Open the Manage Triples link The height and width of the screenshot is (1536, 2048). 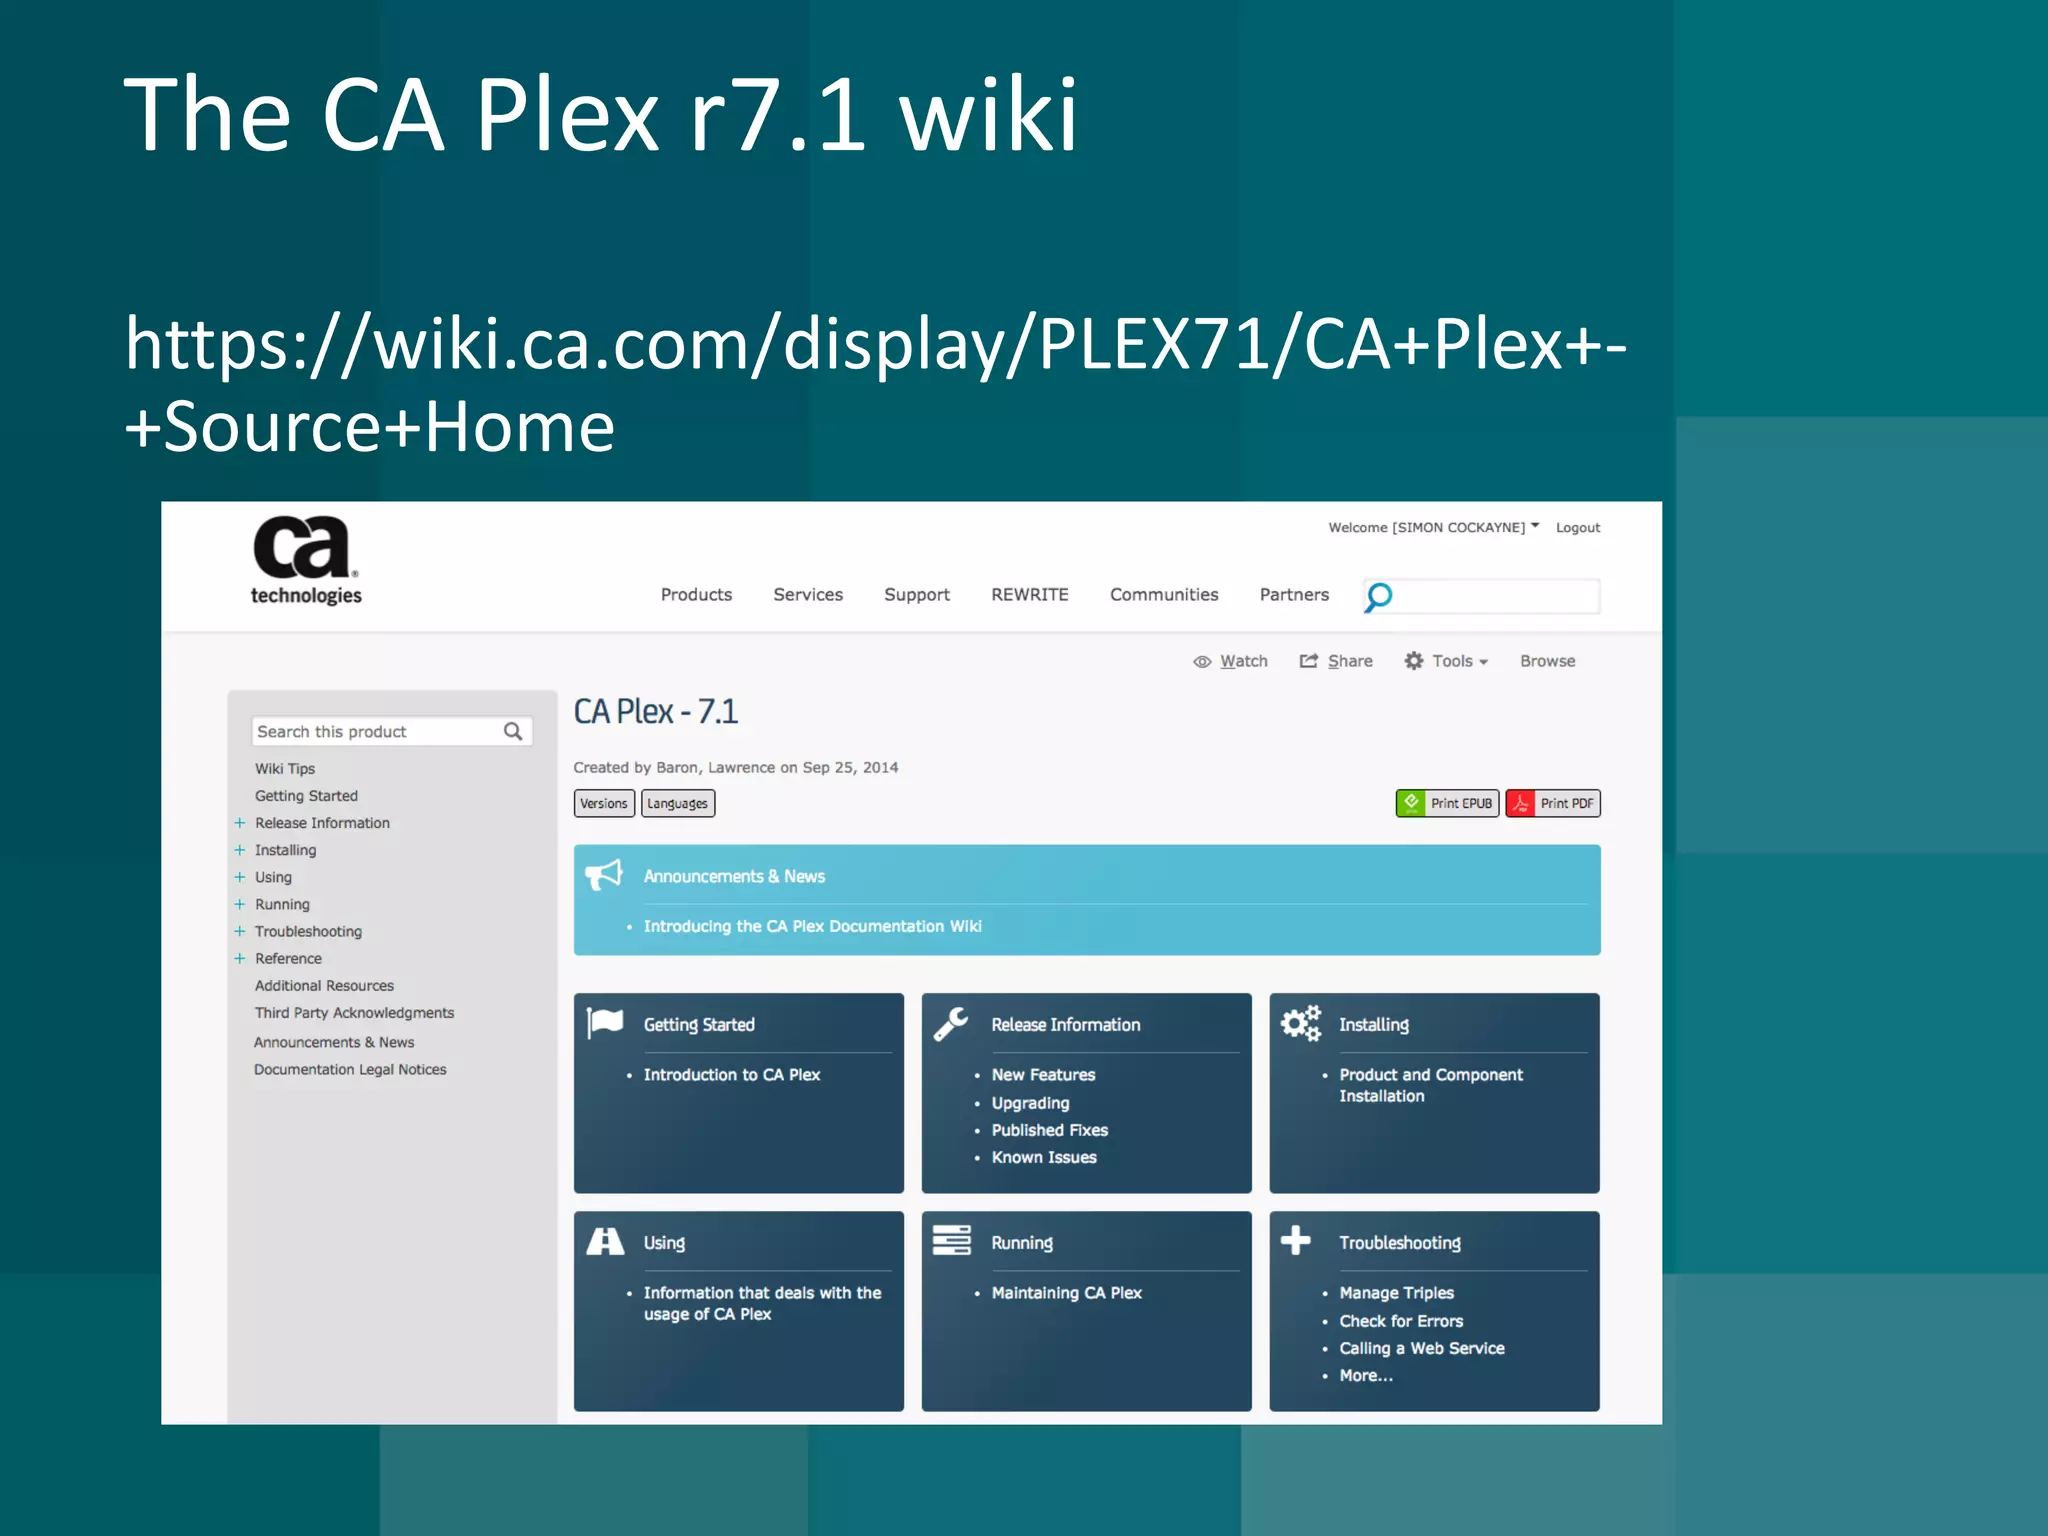click(1397, 1293)
